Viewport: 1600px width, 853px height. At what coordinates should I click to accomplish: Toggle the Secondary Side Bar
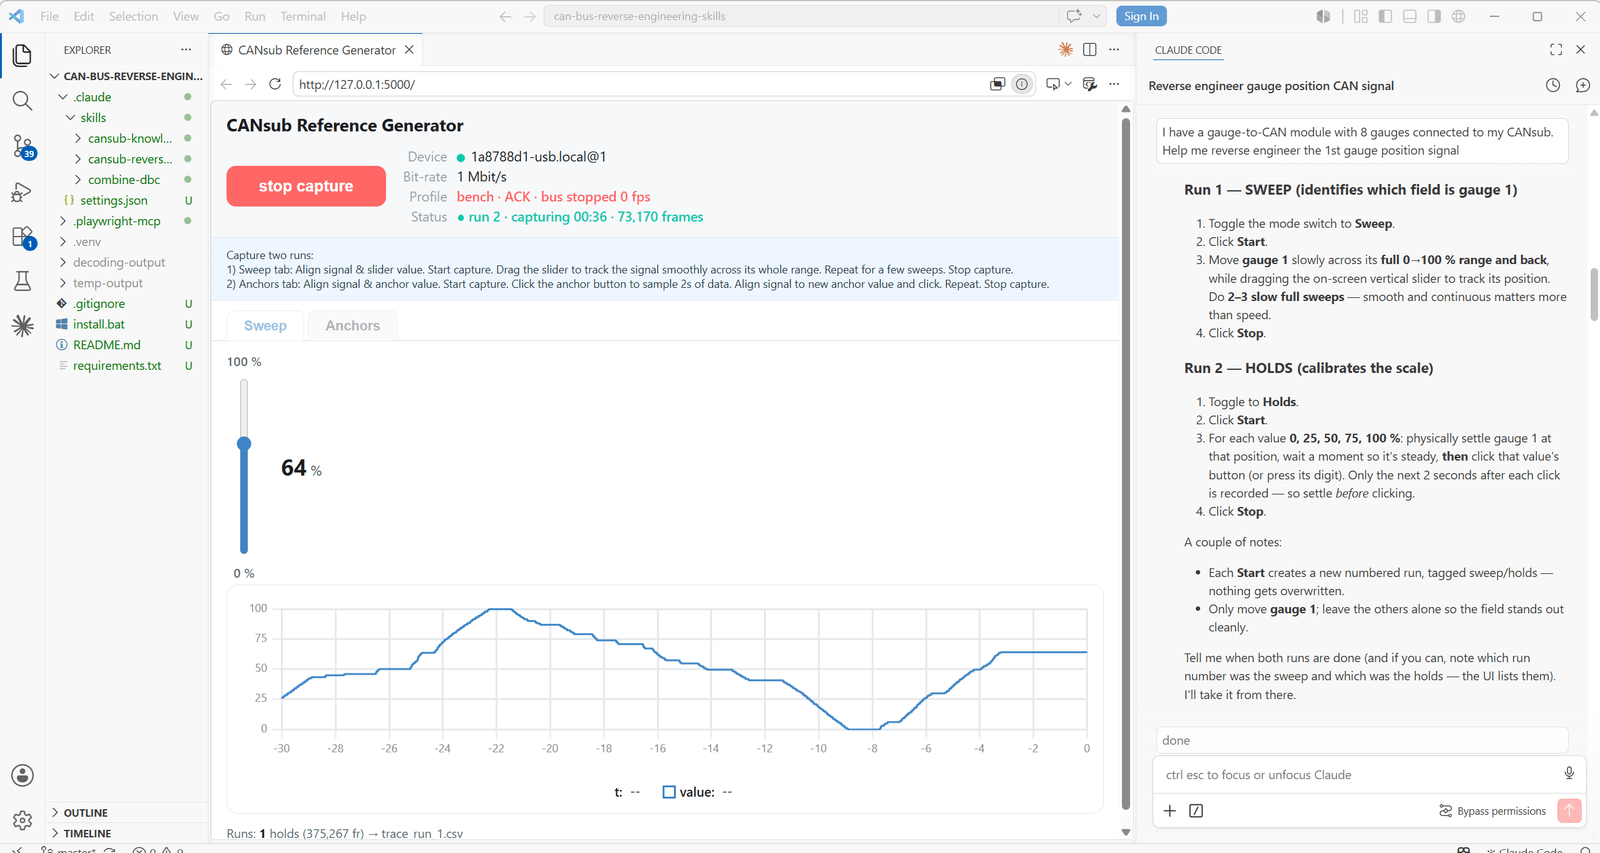(1434, 16)
